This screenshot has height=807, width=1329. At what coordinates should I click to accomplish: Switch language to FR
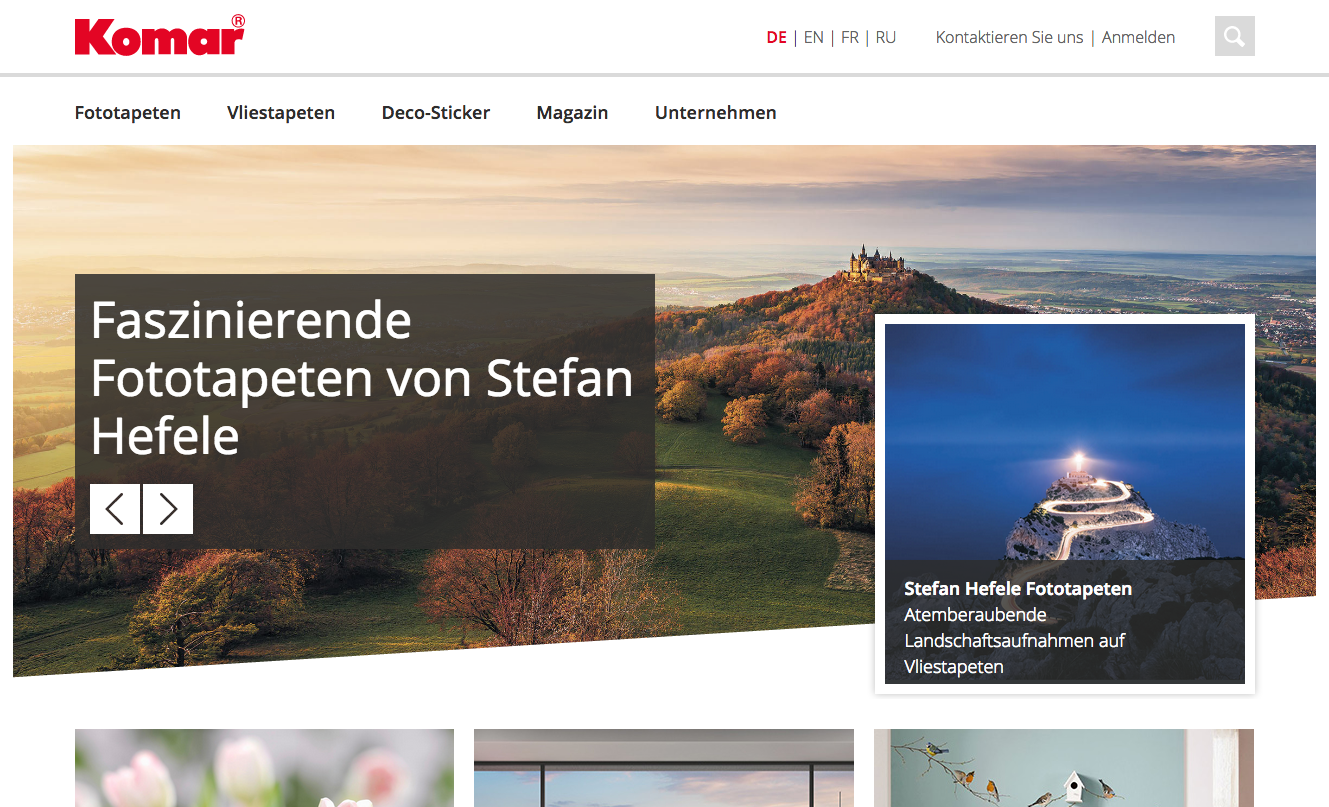click(x=850, y=37)
